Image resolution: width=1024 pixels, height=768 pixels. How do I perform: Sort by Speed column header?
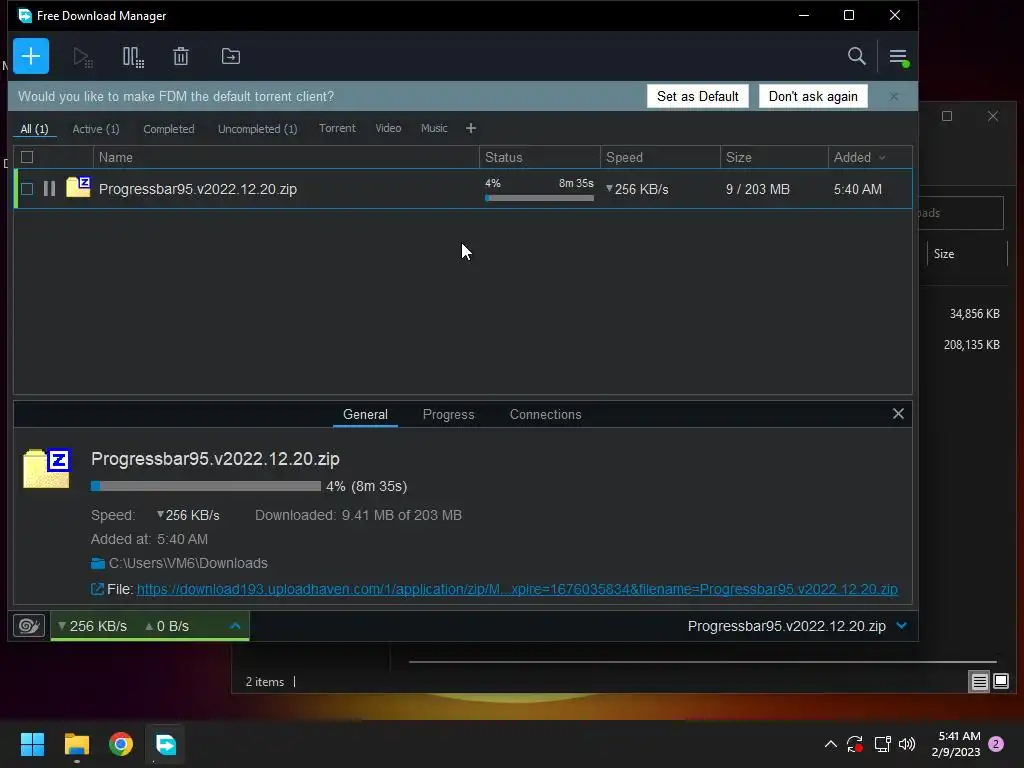click(660, 157)
